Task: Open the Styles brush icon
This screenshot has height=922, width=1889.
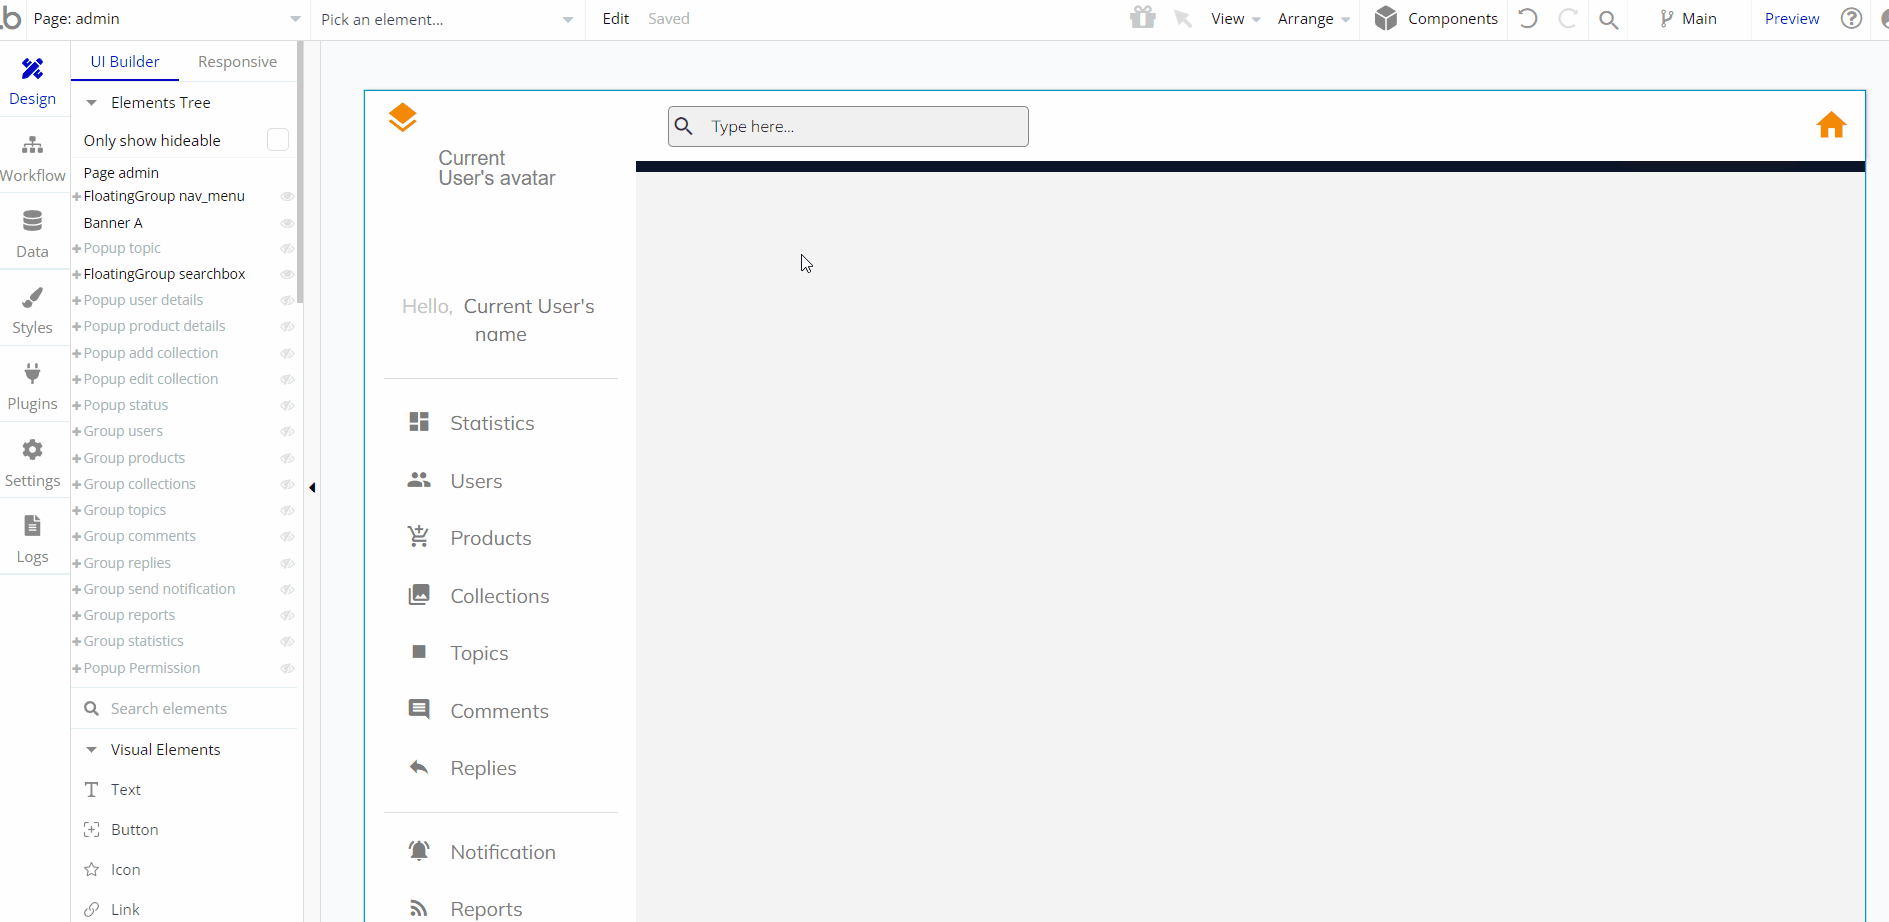Action: pyautogui.click(x=32, y=297)
